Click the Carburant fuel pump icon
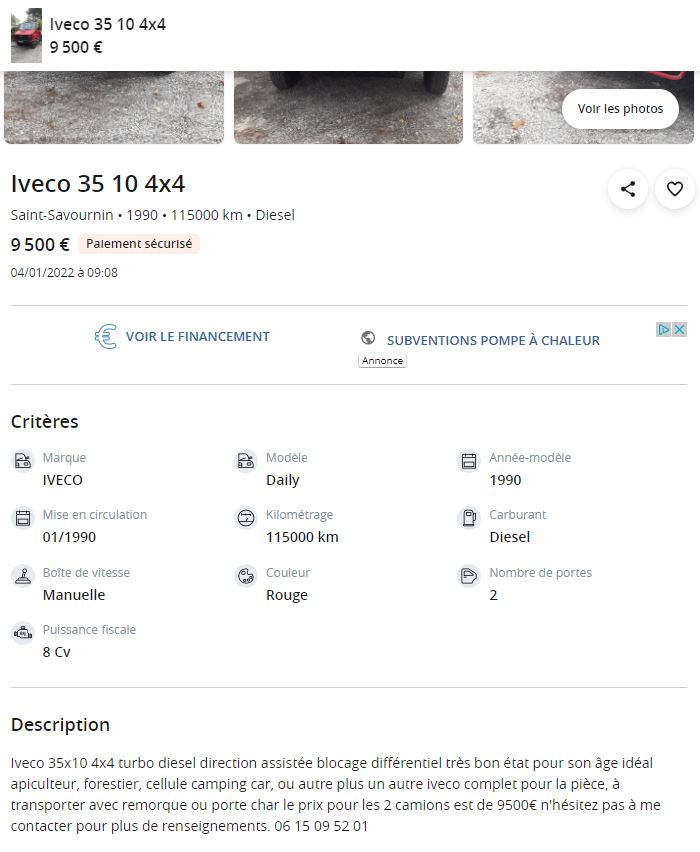 pos(468,518)
